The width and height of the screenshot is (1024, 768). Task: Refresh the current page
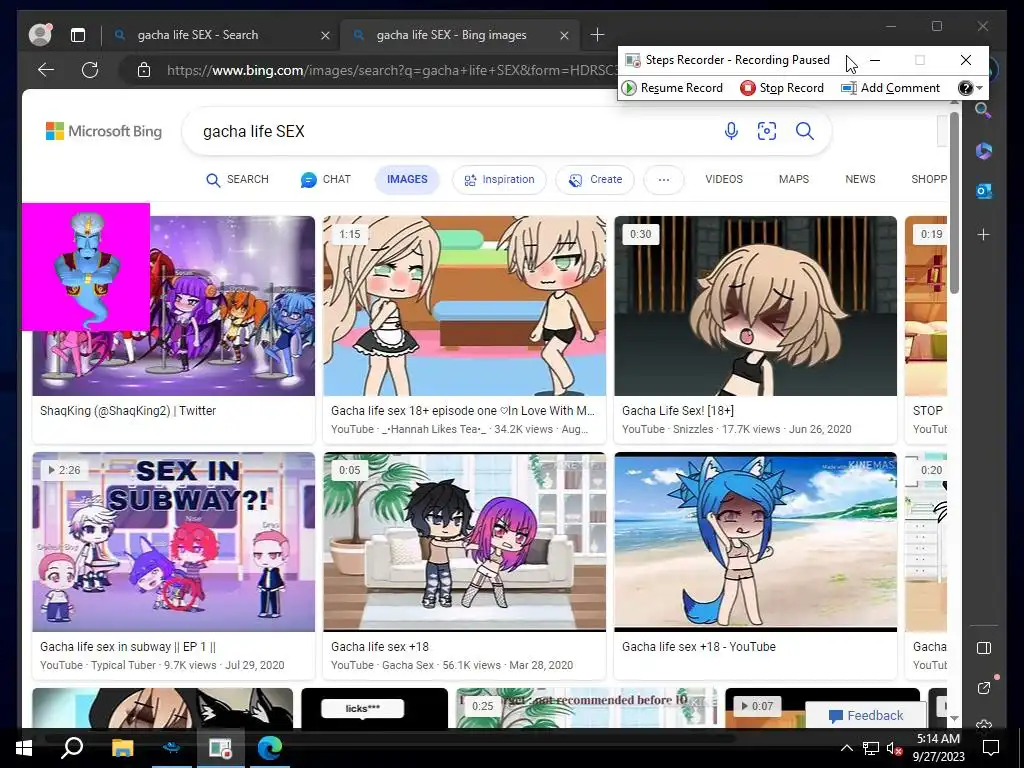click(90, 70)
